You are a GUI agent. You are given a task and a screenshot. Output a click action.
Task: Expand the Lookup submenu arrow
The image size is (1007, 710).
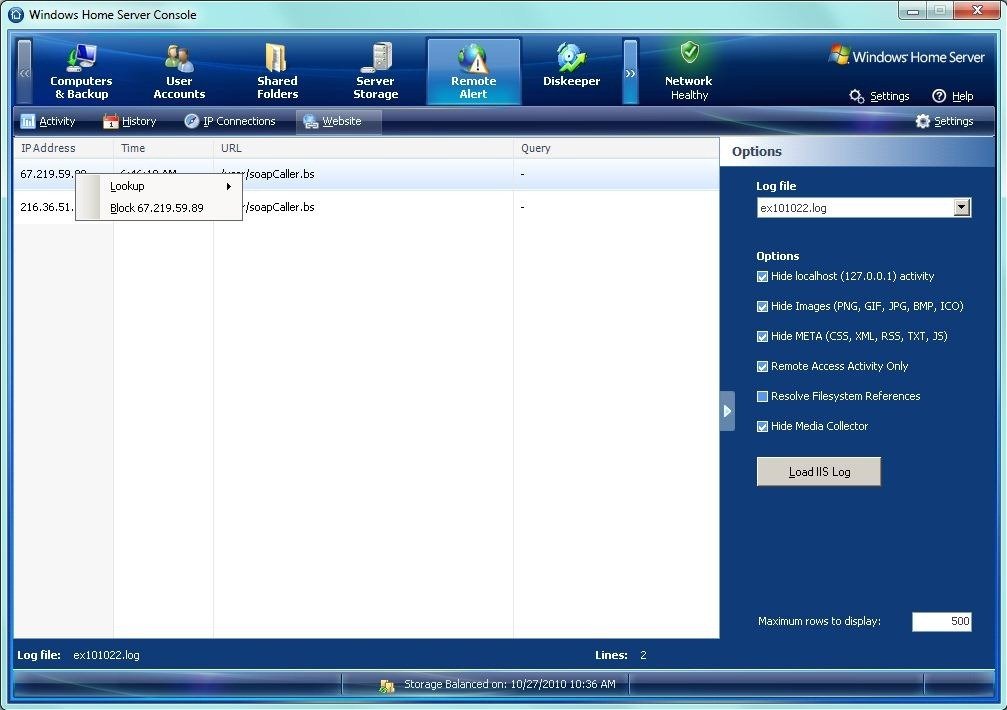(x=229, y=187)
